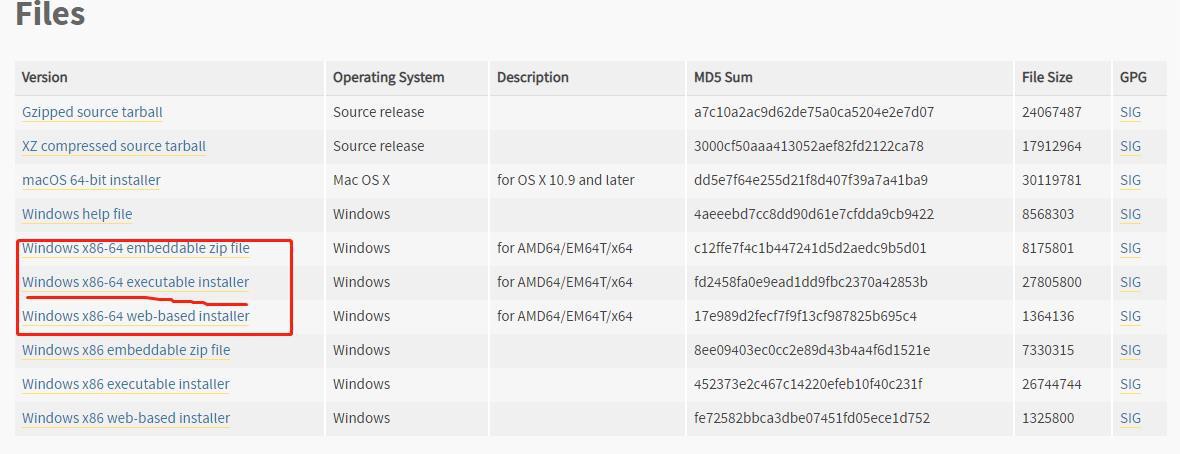Click SIG for Windows x86 web-based installer
Screen dimensions: 1180x454
(1130, 418)
